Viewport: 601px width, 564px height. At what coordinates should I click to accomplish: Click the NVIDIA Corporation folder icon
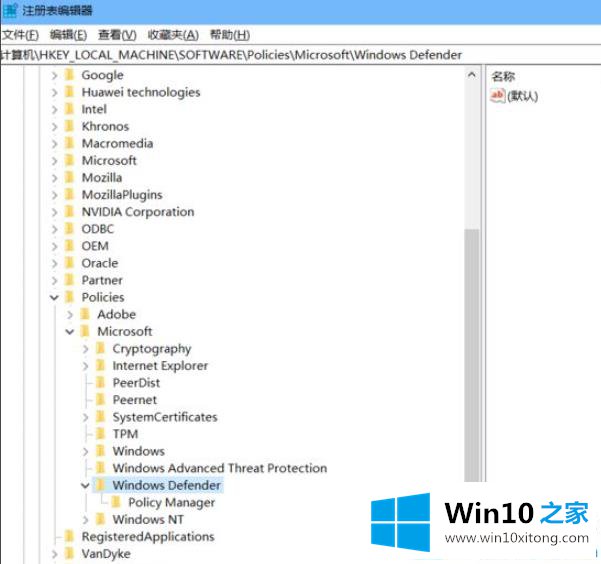[x=69, y=212]
